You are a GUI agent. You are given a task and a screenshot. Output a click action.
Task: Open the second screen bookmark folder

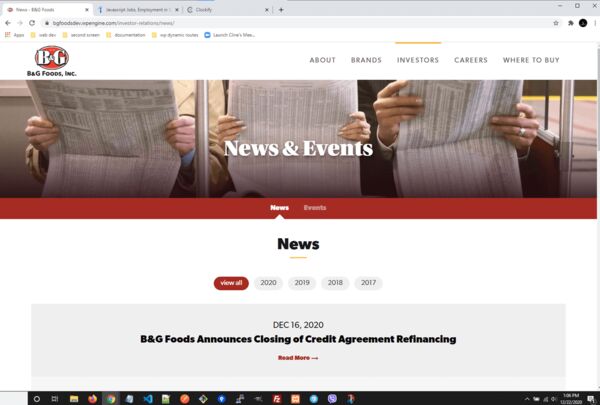coord(81,35)
